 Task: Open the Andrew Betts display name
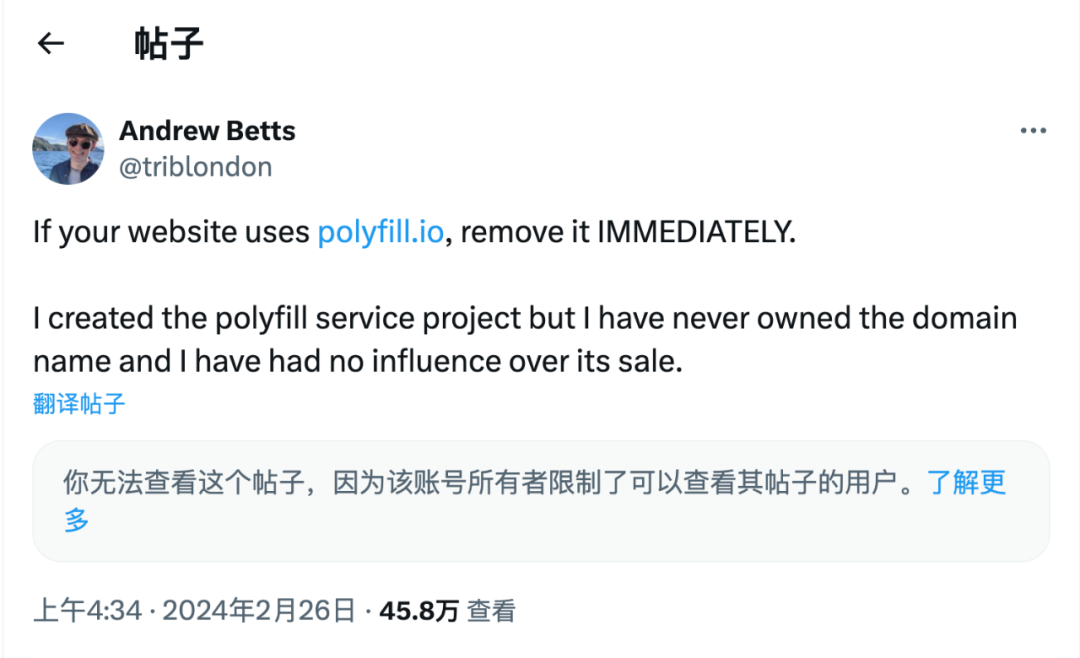207,131
